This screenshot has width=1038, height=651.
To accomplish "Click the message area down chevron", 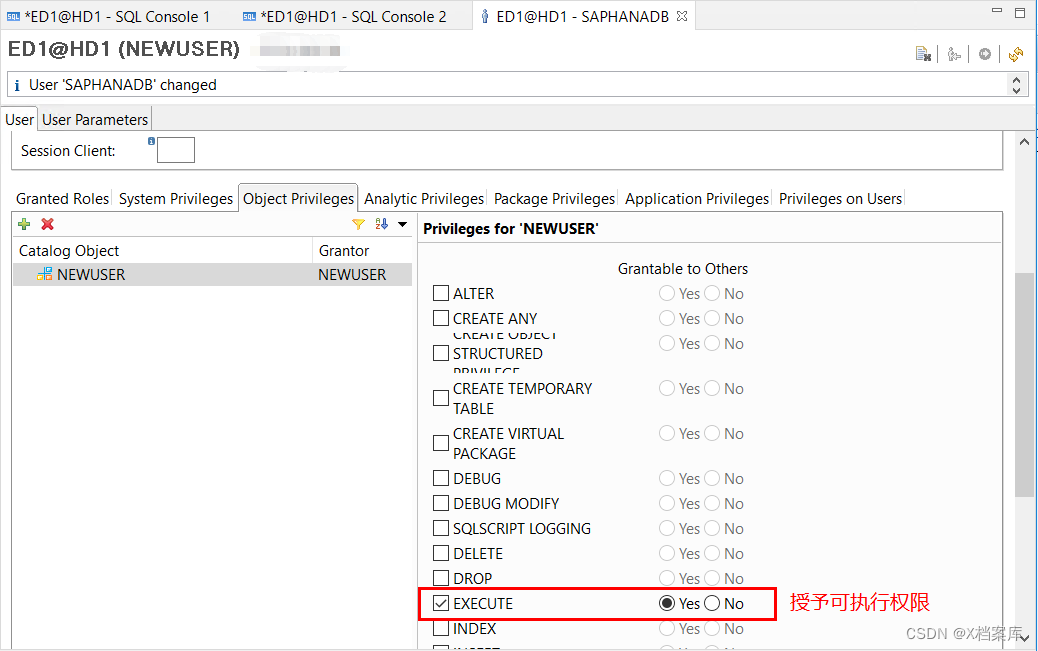I will point(1016,91).
